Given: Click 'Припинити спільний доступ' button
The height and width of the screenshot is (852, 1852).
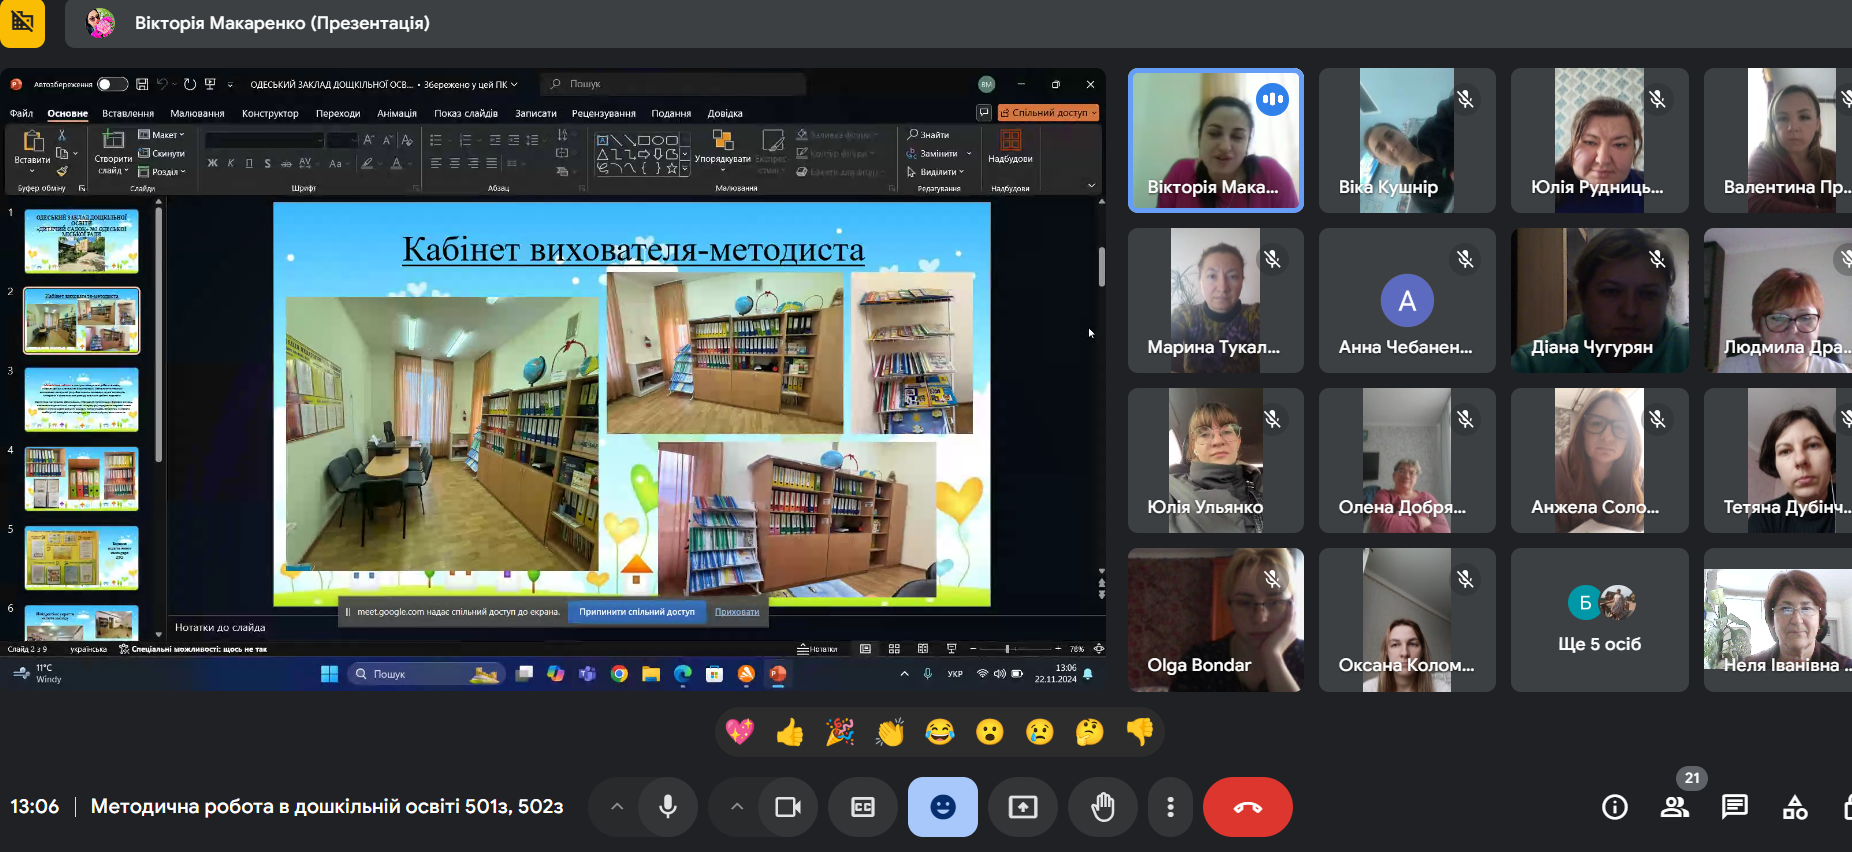Looking at the screenshot, I should tap(637, 612).
